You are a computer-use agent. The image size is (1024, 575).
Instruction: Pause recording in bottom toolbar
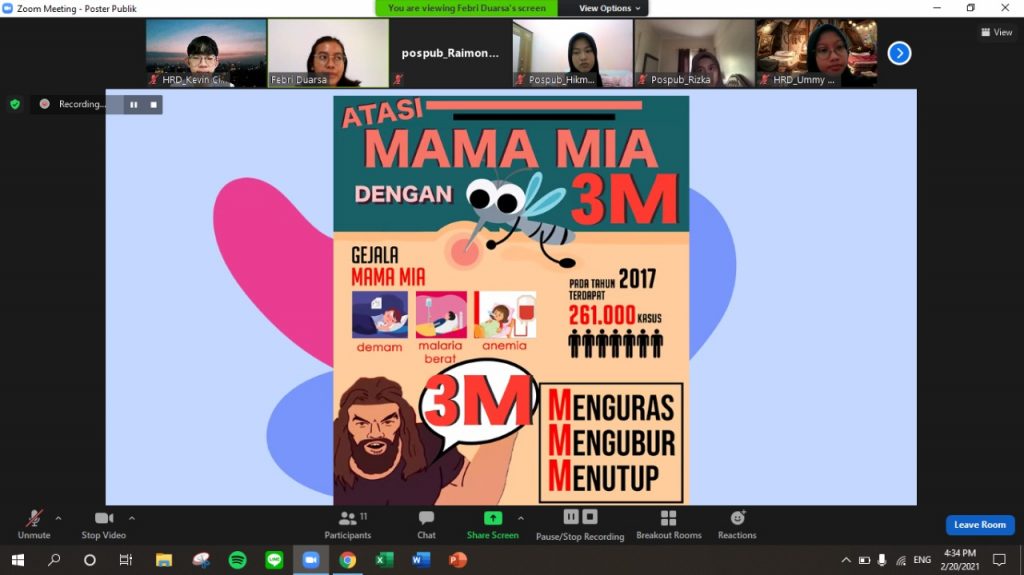click(571, 517)
